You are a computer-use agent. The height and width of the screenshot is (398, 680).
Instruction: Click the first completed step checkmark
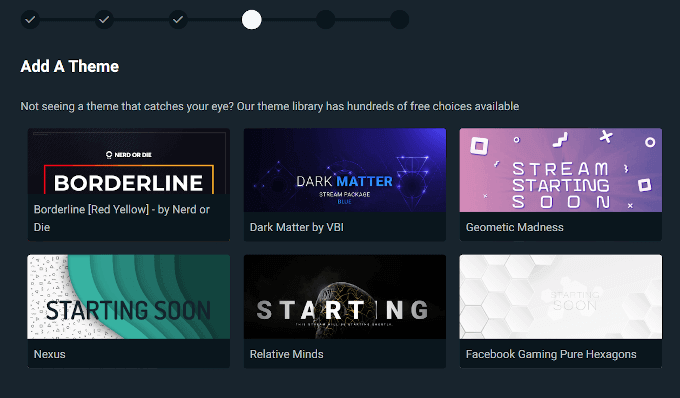click(30, 20)
